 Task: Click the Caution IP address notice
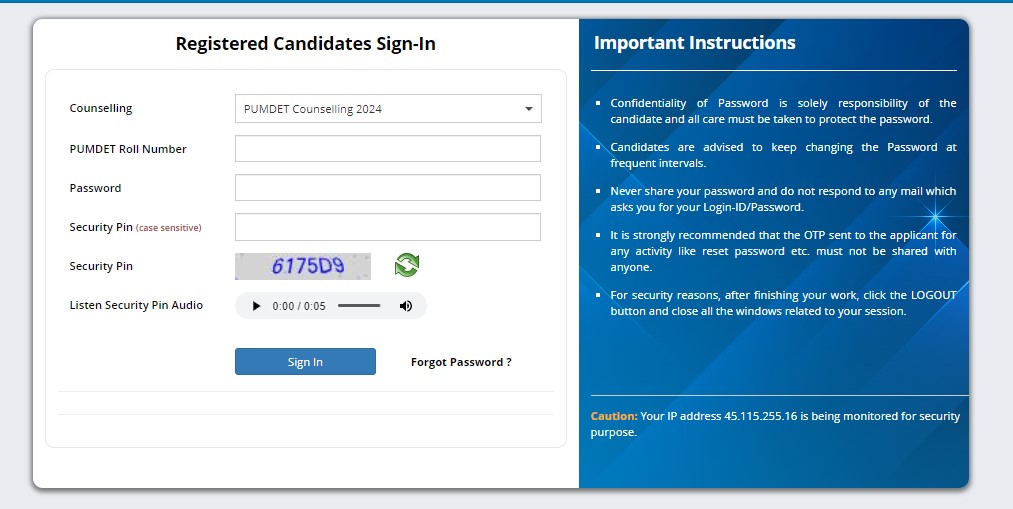click(775, 424)
